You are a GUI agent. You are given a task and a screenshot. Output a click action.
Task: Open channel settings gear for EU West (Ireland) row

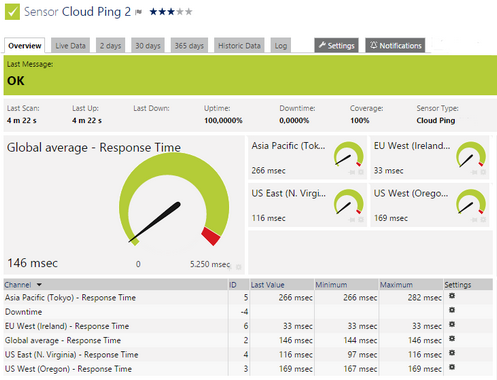tap(452, 324)
